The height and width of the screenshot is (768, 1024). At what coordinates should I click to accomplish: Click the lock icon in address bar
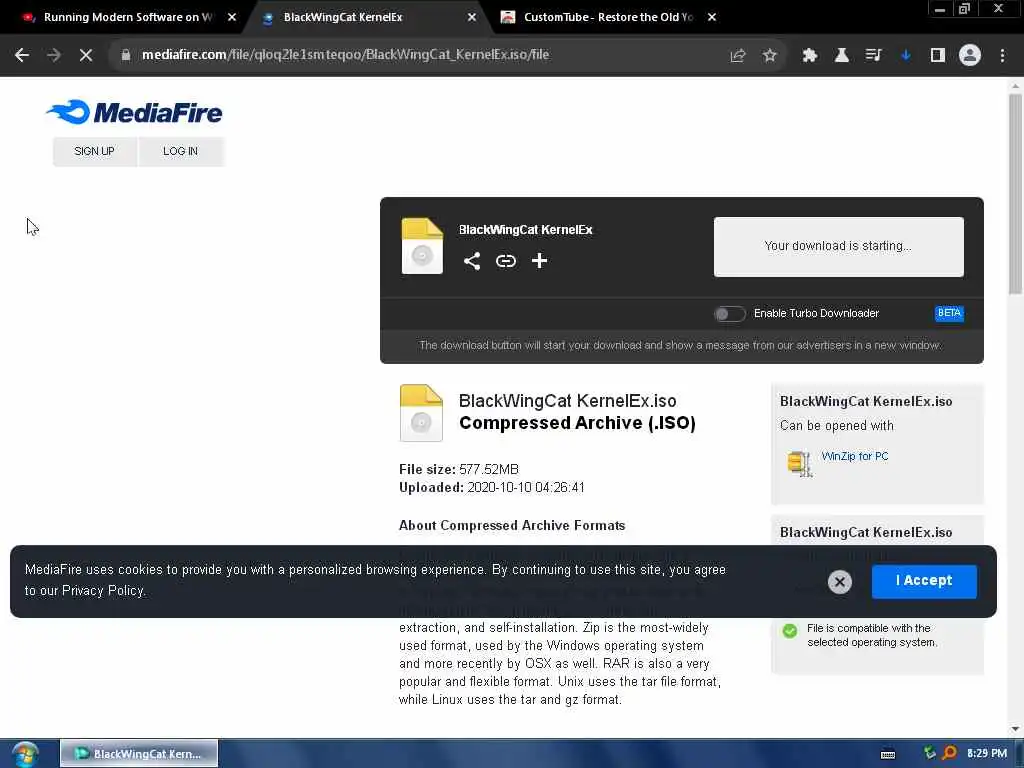[126, 55]
